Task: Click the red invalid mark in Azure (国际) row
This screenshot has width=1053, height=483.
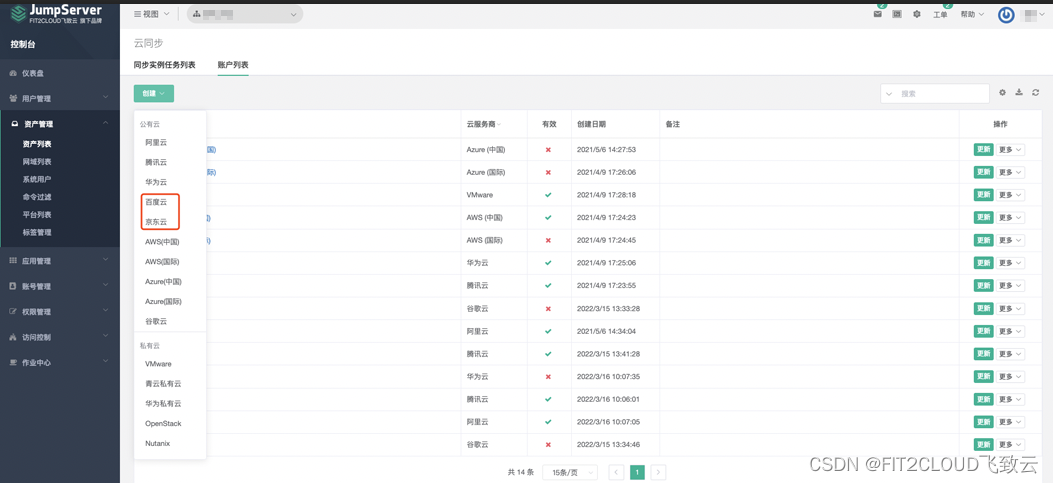Action: tap(548, 172)
